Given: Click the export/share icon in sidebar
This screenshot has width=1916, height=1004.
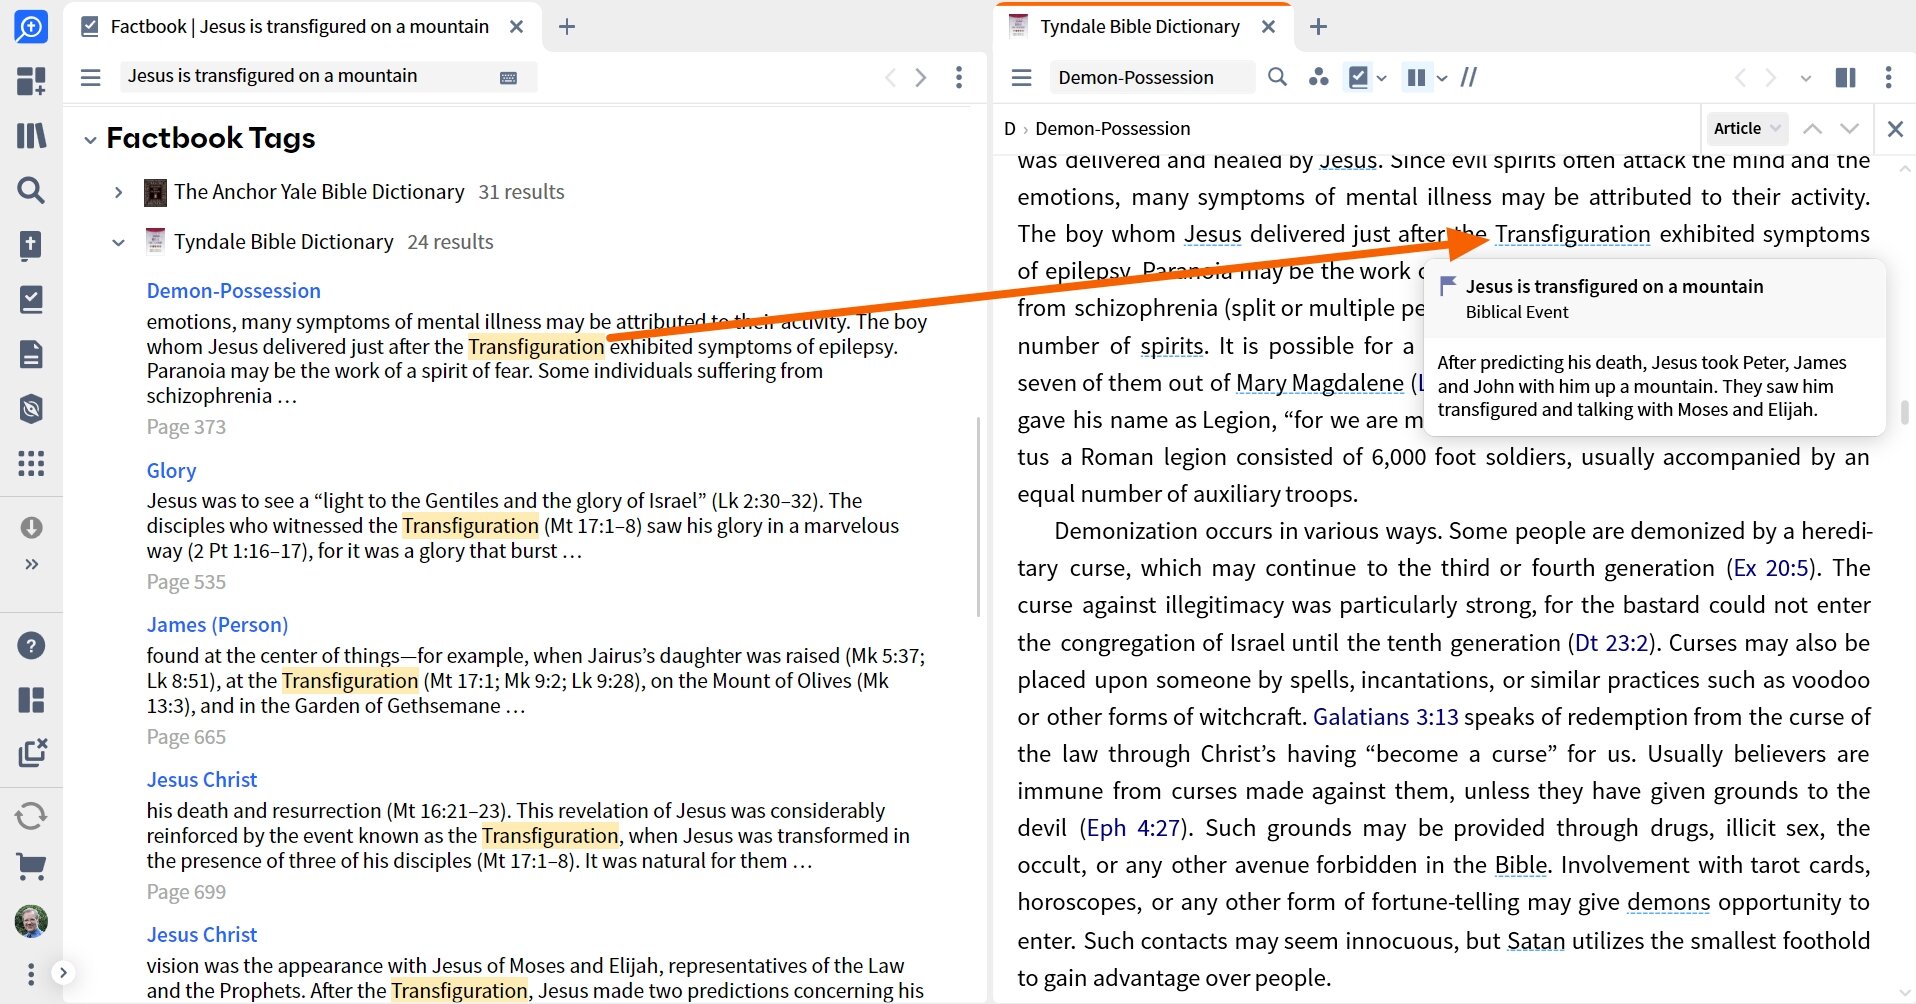Looking at the screenshot, I should coord(31,753).
